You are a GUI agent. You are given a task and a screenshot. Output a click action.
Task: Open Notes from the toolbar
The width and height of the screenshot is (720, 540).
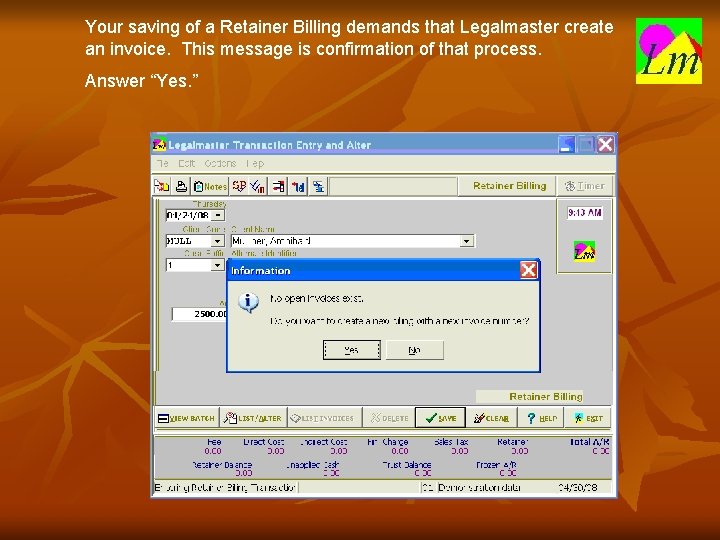(210, 186)
